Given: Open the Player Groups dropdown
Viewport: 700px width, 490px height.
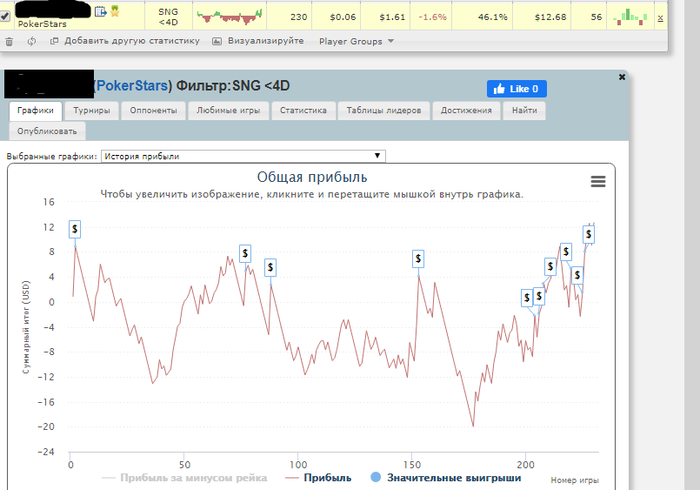Looking at the screenshot, I should click(356, 42).
